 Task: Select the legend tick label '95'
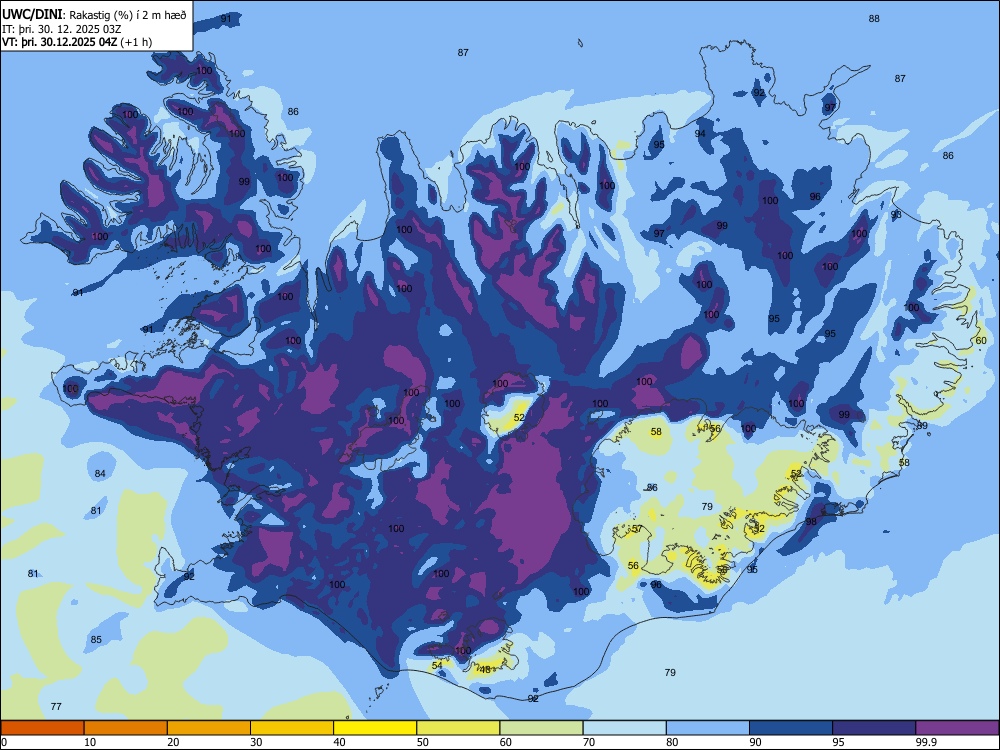839,742
